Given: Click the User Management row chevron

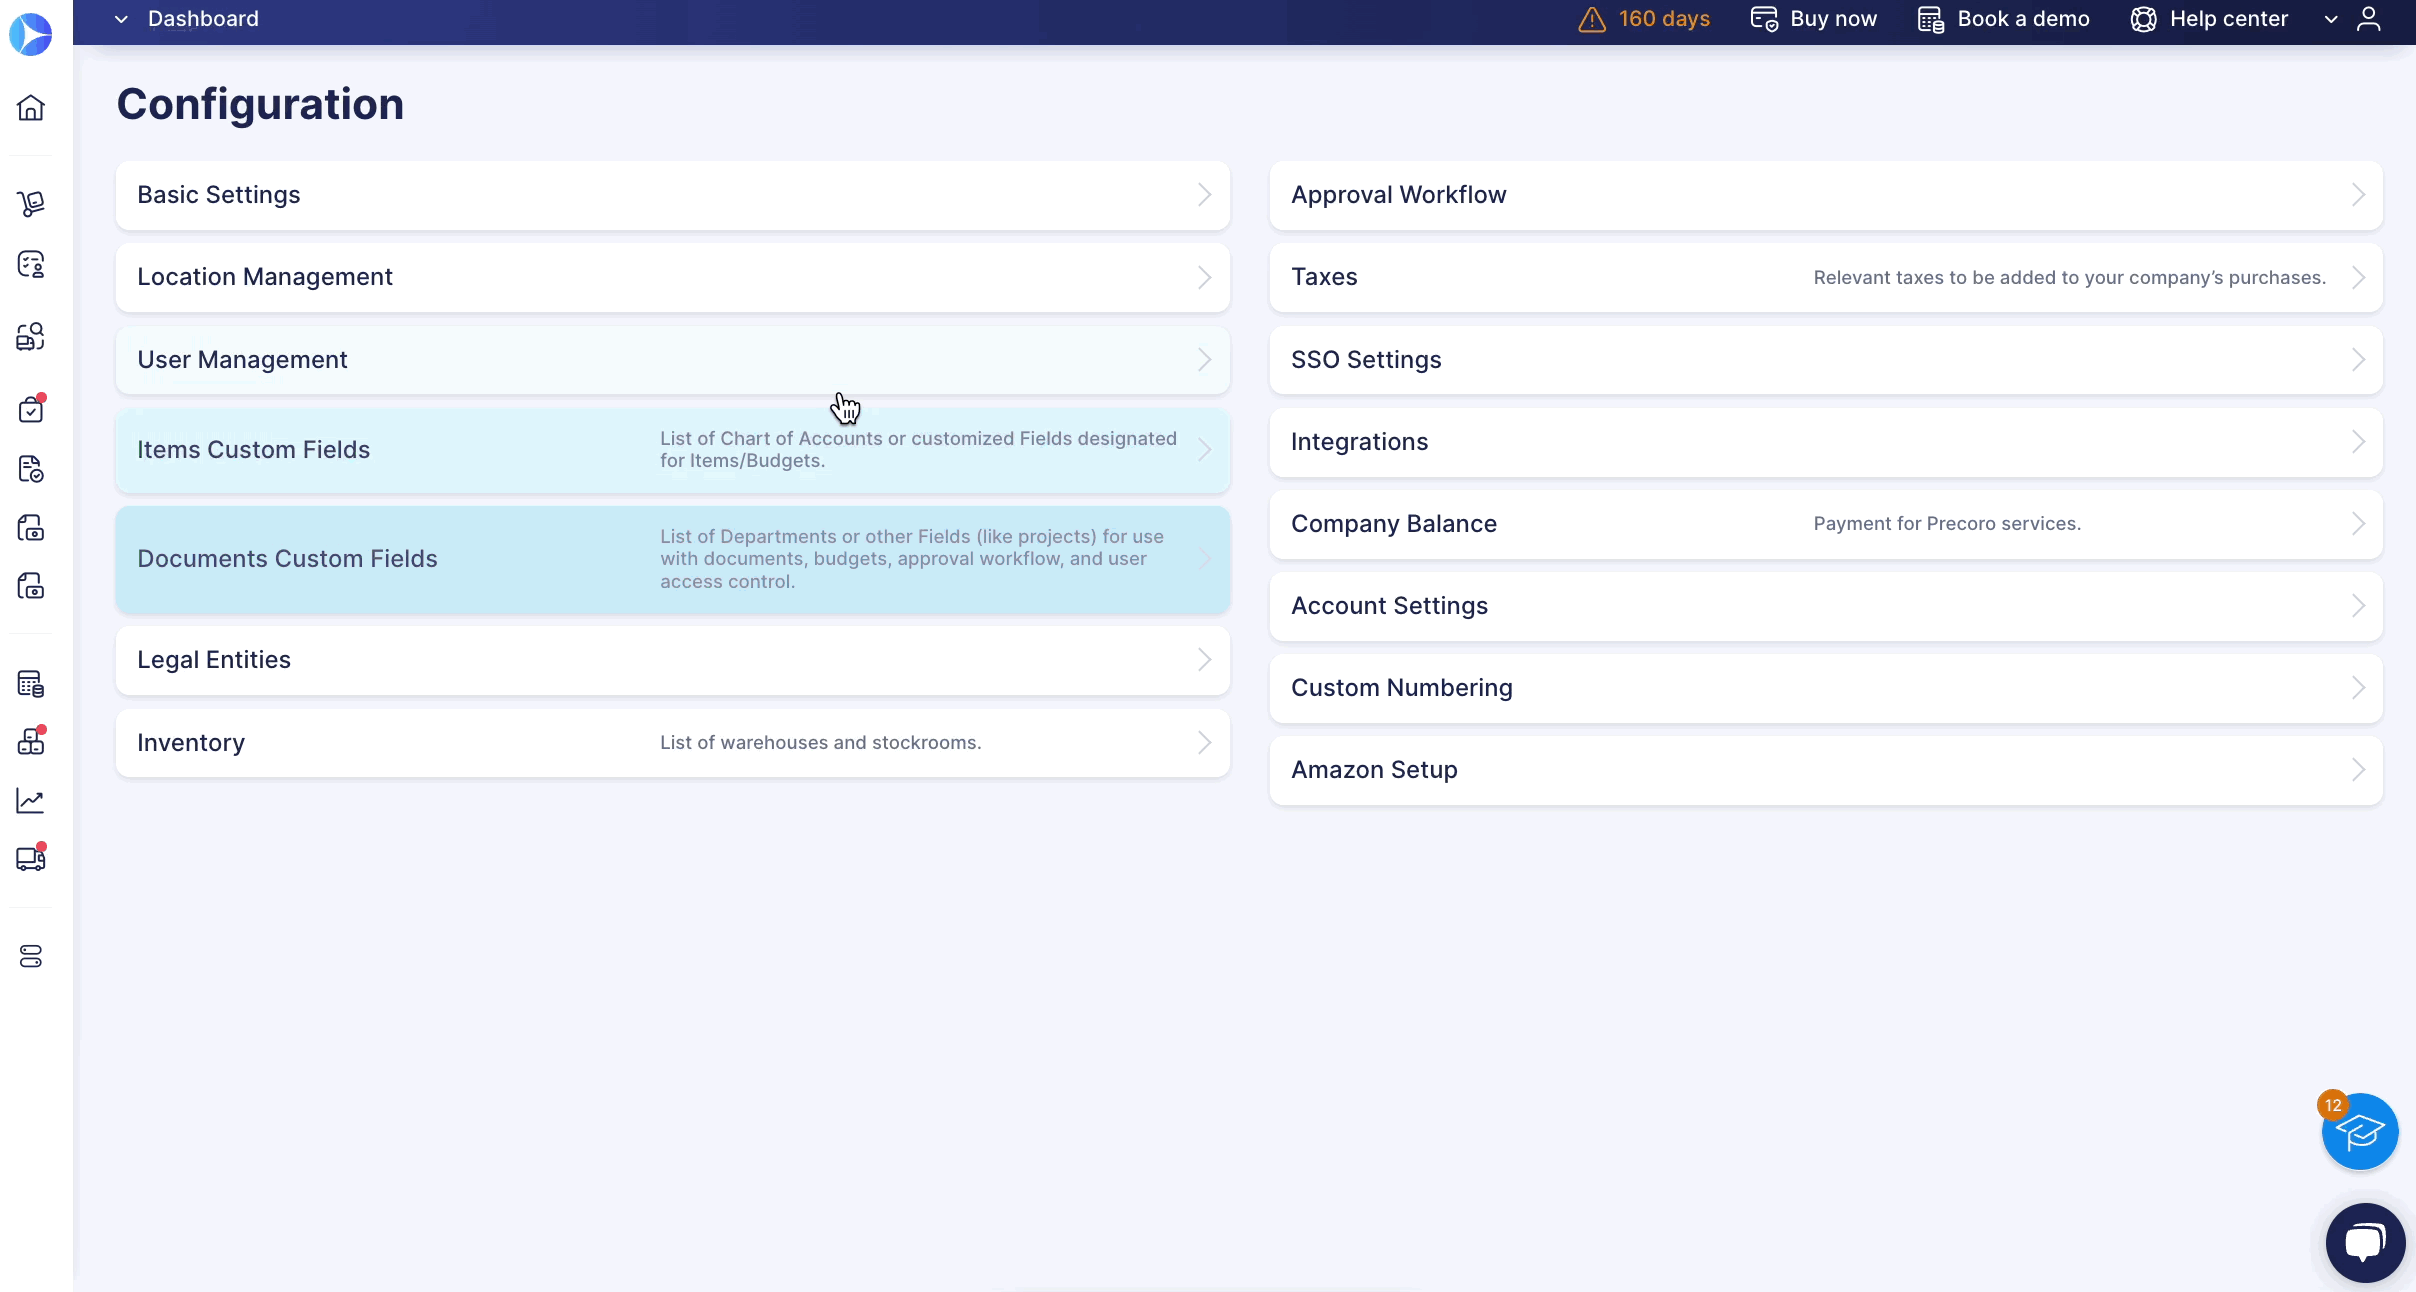Looking at the screenshot, I should (1204, 360).
